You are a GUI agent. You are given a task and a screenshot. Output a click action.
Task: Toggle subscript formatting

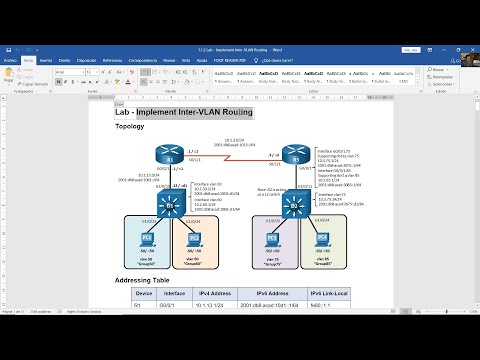(x=90, y=82)
